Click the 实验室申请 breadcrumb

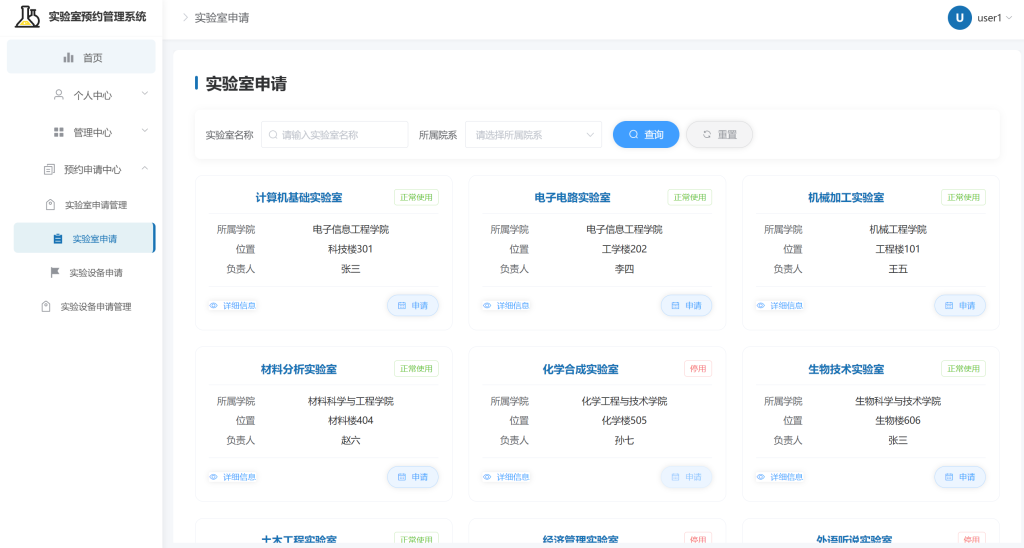pyautogui.click(x=222, y=18)
